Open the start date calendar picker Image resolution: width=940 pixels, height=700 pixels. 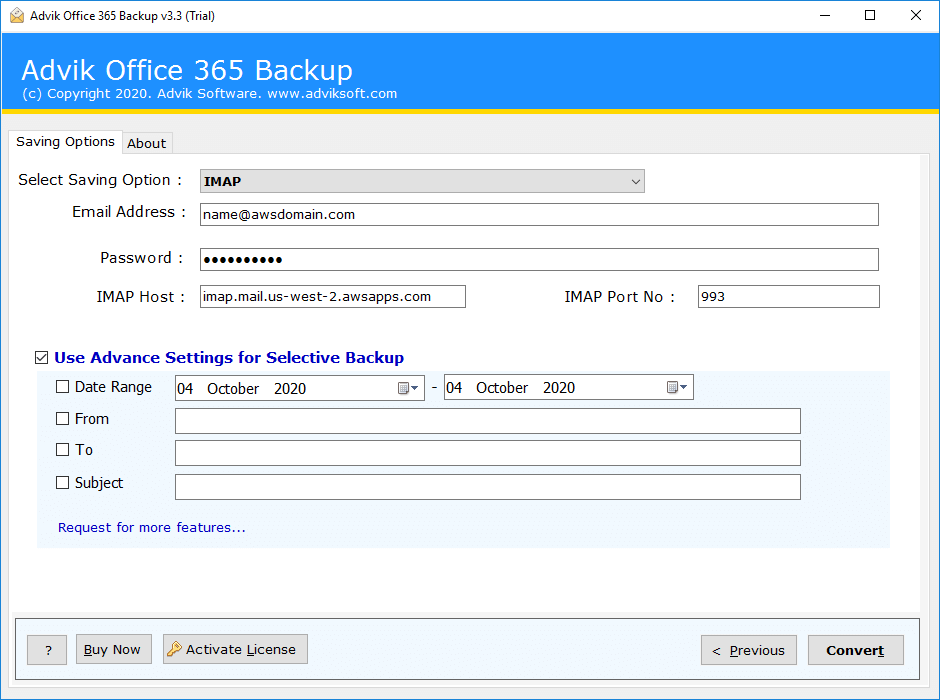408,388
